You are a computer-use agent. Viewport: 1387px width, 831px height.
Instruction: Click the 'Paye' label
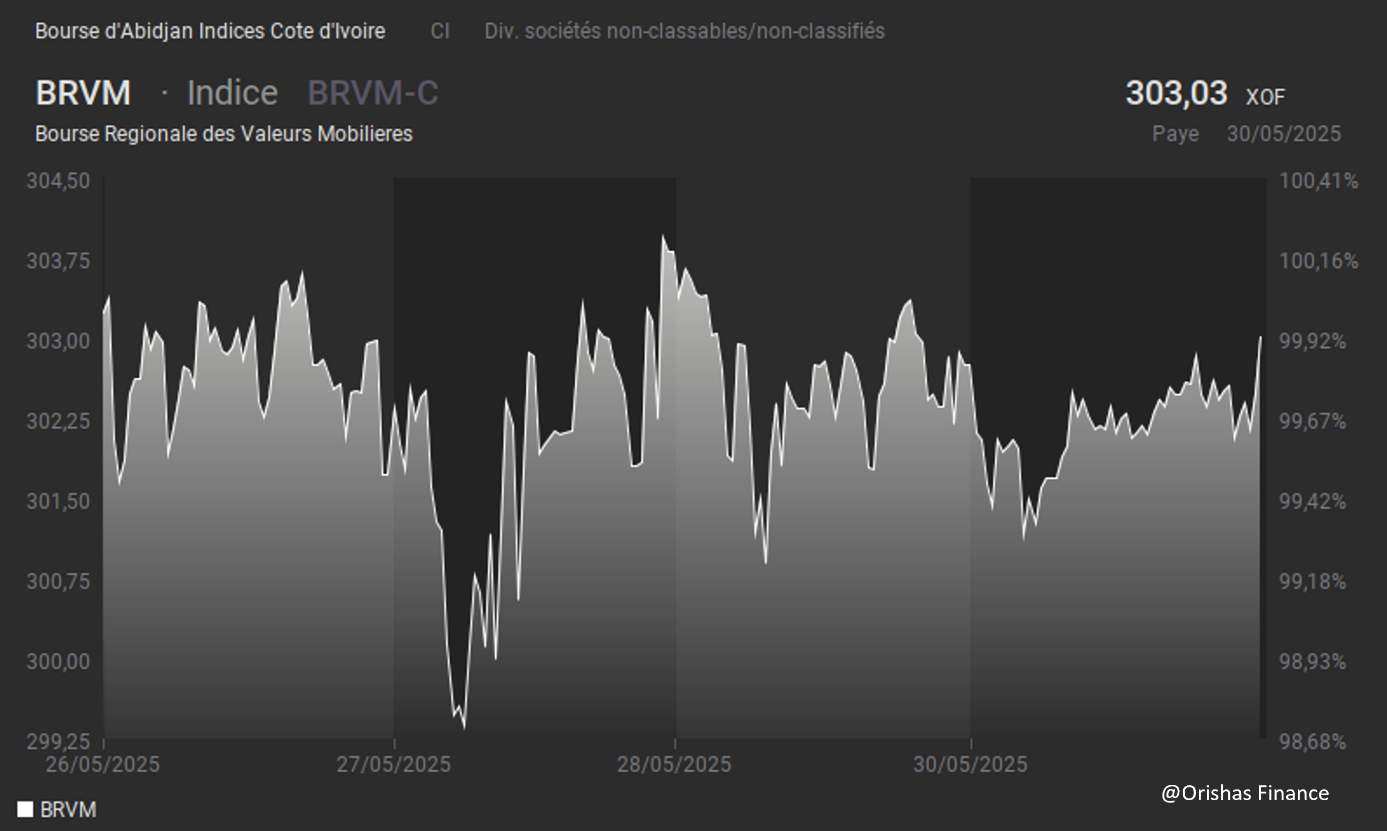[1176, 134]
